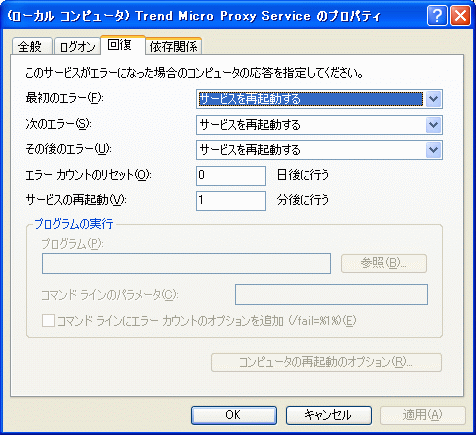Open the 最初のエラー dropdown arrow
The height and width of the screenshot is (435, 476).
(433, 99)
